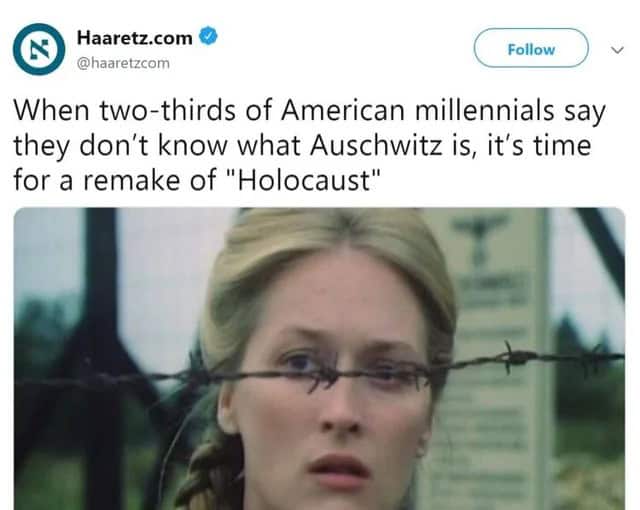640x510 pixels.
Task: Click the quoted "Holocaust" title in tweet
Action: click(306, 180)
